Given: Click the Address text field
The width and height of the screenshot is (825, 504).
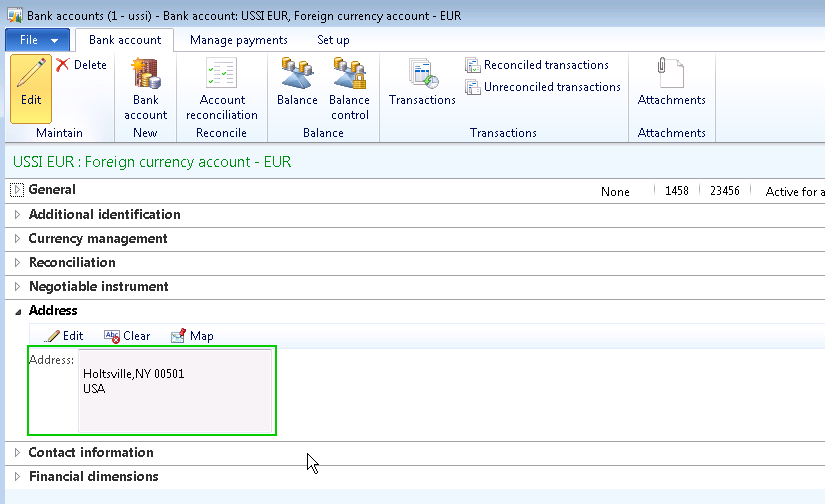Looking at the screenshot, I should tap(174, 391).
